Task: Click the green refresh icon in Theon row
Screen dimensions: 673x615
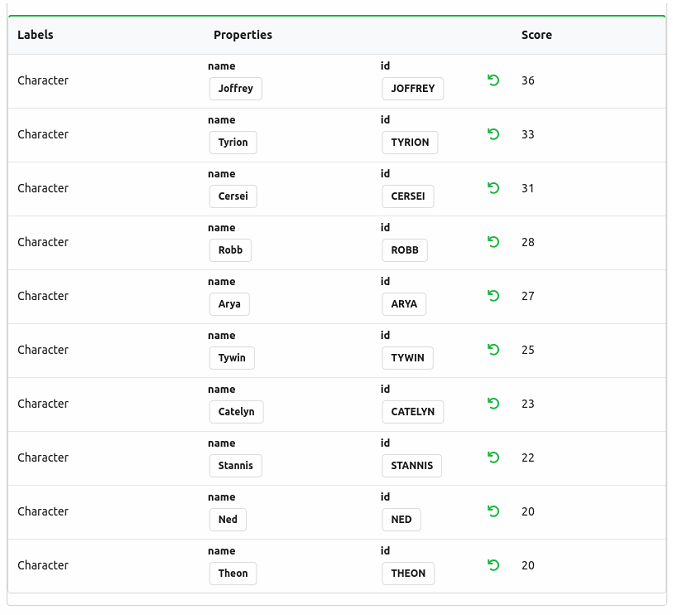Action: pyautogui.click(x=493, y=565)
